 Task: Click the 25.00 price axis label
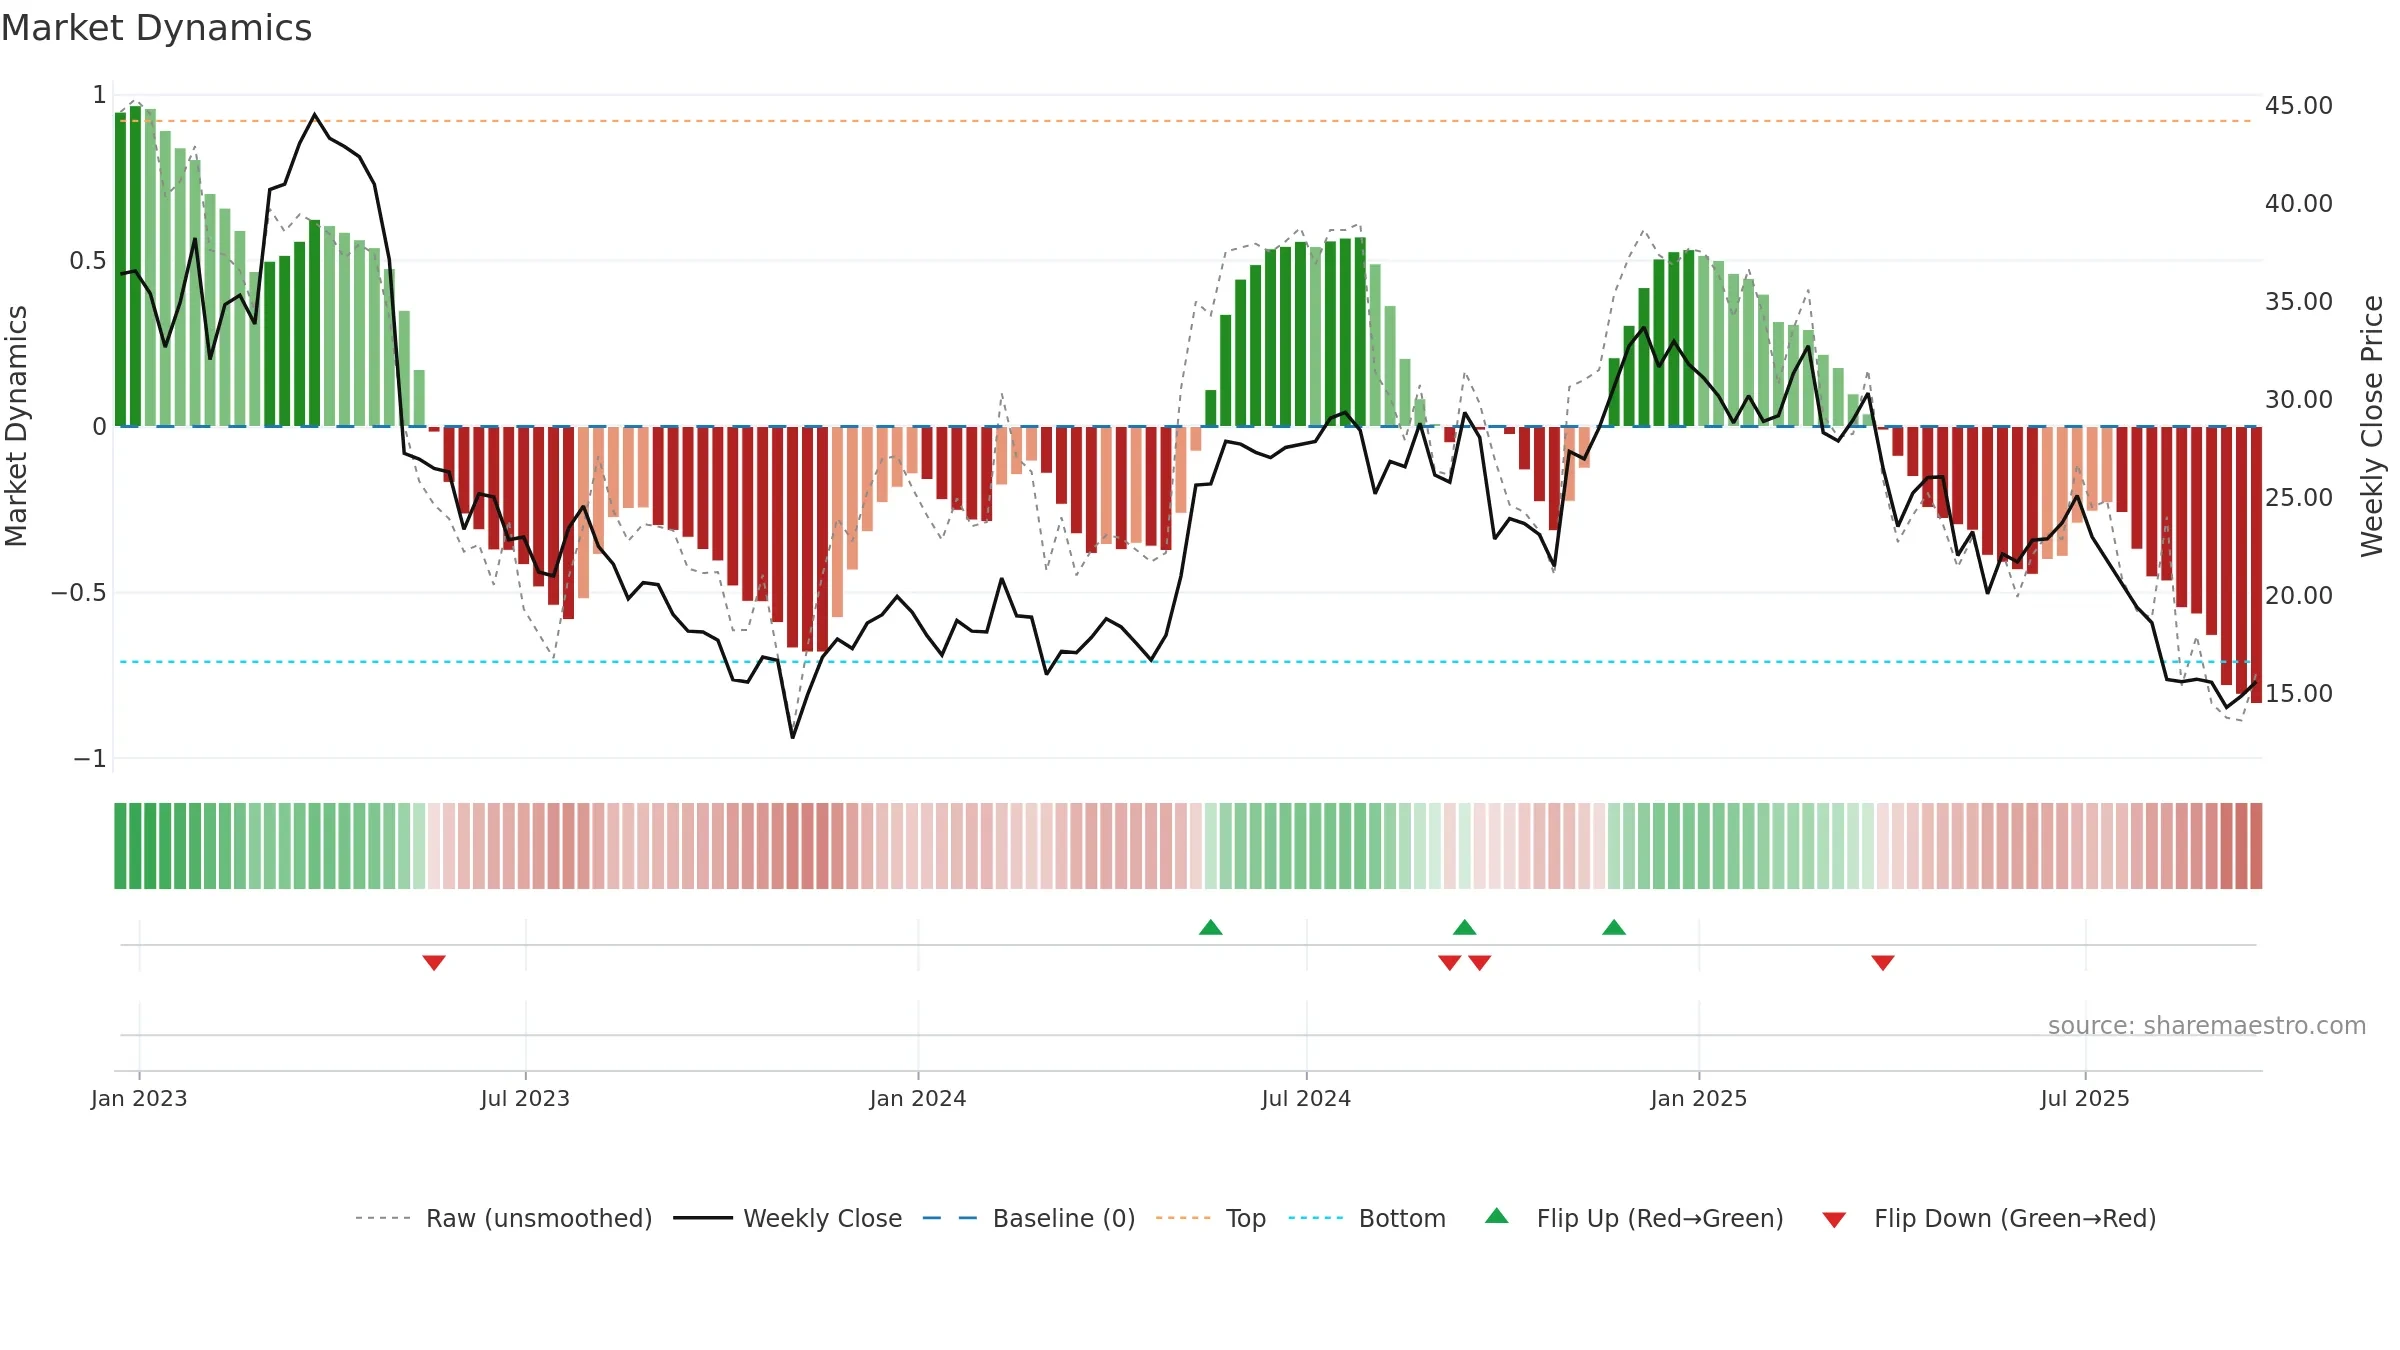click(2299, 497)
